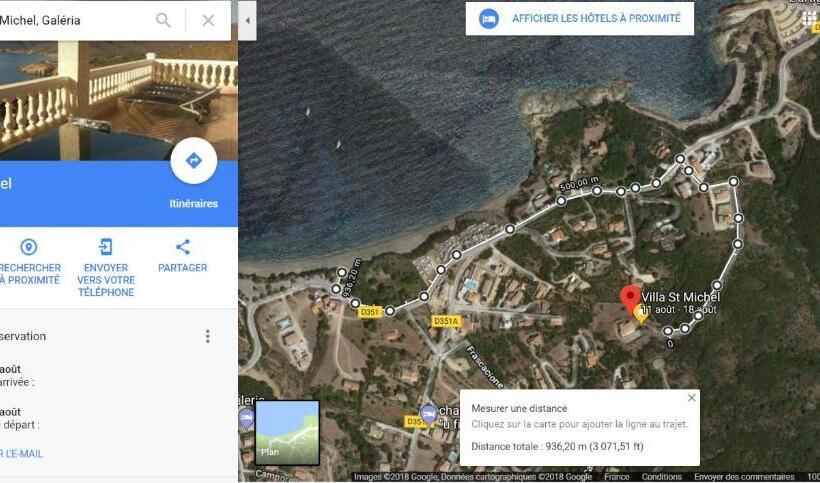Collapse the side panel arrow
This screenshot has height=483, width=820.
click(x=247, y=20)
